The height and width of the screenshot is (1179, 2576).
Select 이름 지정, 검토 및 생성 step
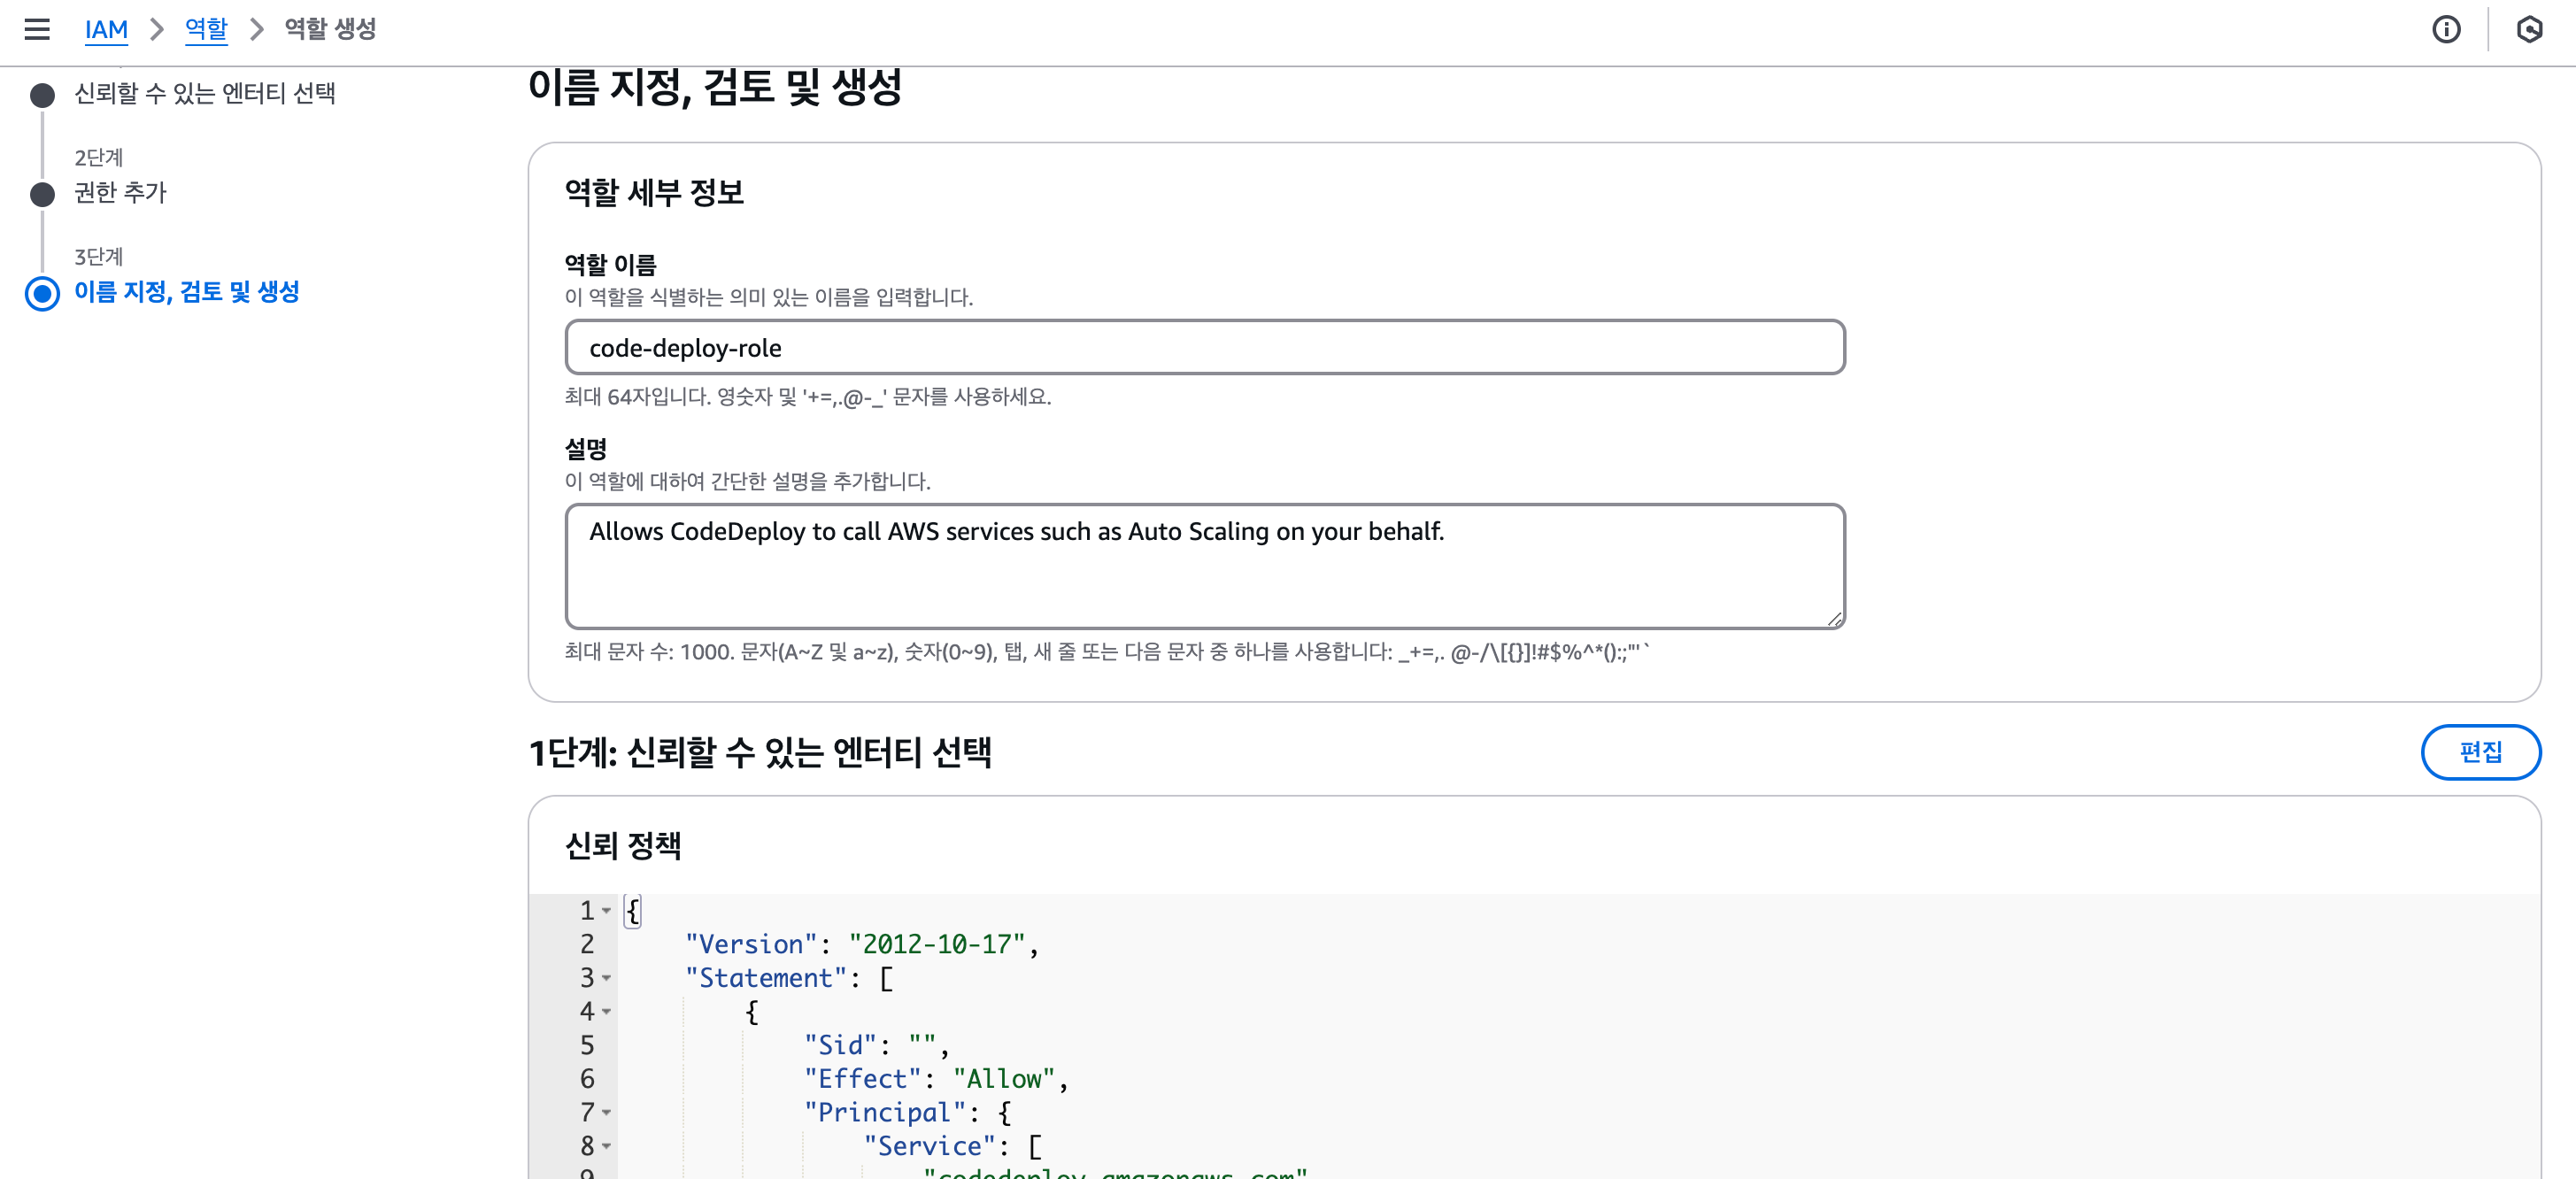[187, 292]
